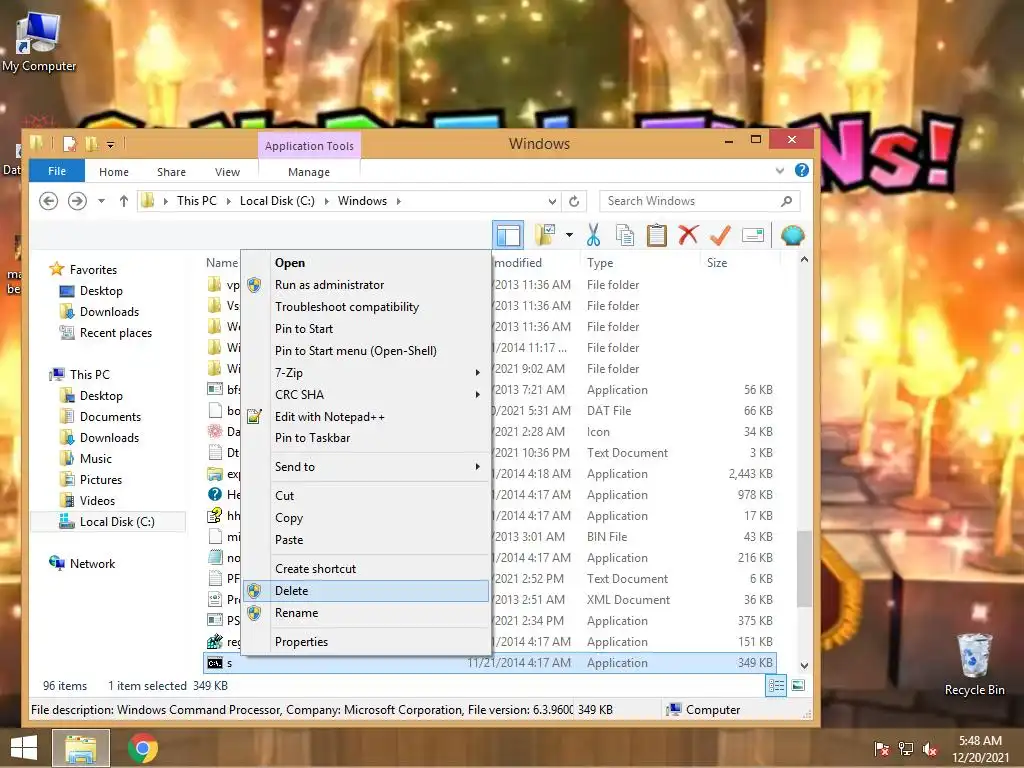
Task: Open Google Chrome from the taskbar
Action: point(142,748)
